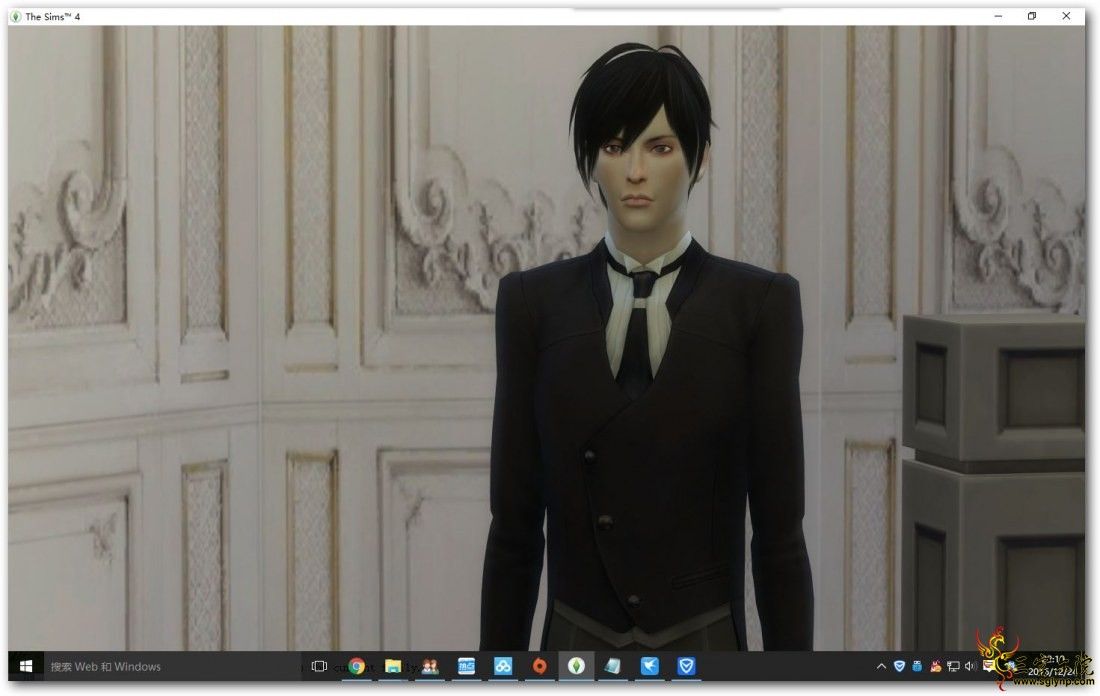The image size is (1100, 696).
Task: Show hidden system tray icons
Action: pos(881,667)
